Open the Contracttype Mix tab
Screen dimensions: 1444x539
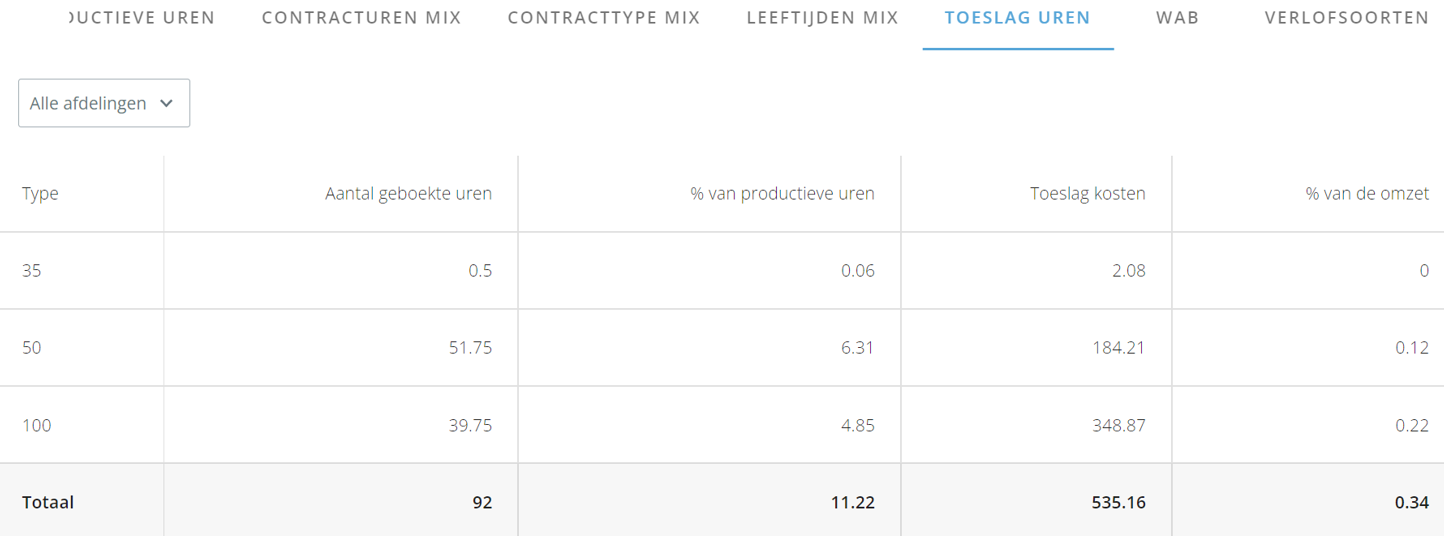[604, 18]
